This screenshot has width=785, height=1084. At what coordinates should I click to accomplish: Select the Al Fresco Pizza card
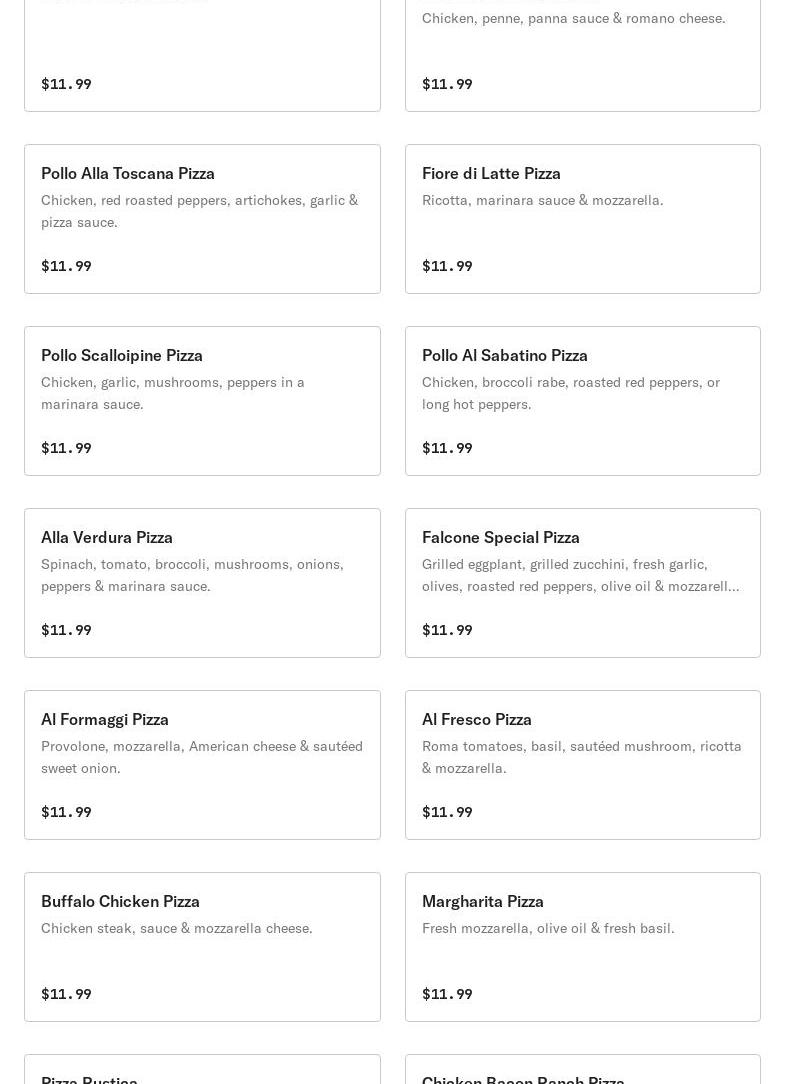pyautogui.click(x=582, y=765)
